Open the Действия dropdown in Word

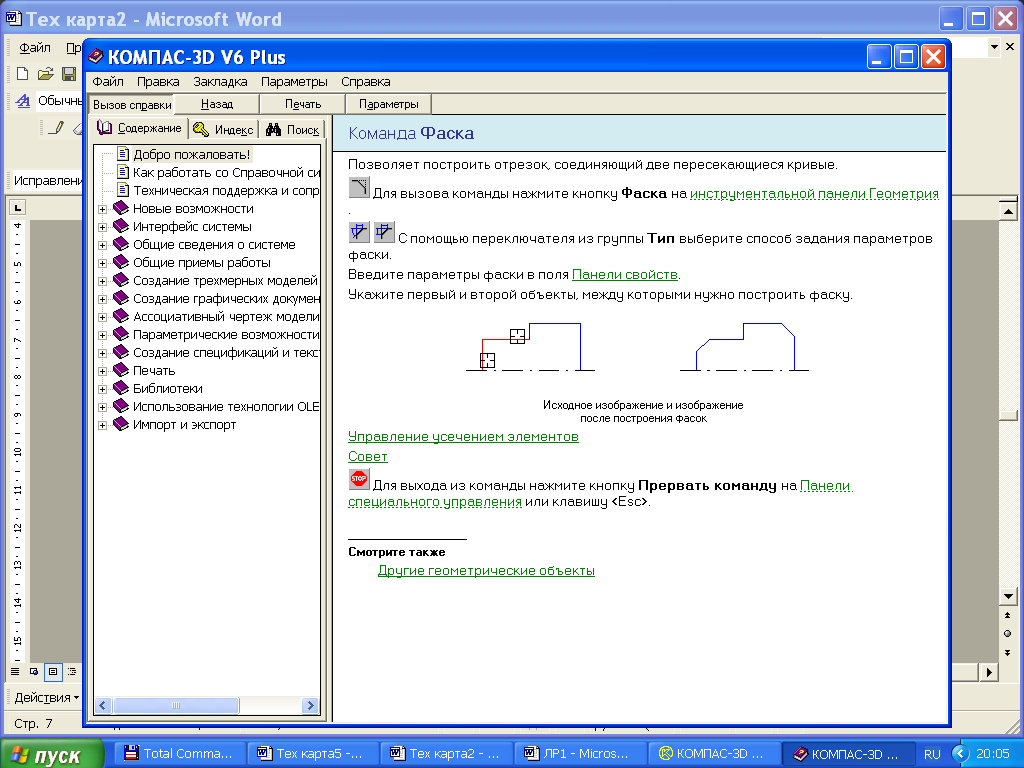click(x=46, y=697)
